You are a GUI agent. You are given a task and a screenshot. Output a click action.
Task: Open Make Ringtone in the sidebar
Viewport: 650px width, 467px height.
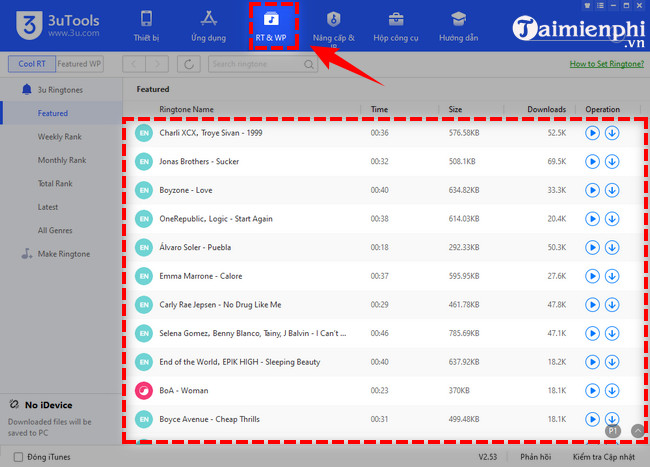[56, 254]
